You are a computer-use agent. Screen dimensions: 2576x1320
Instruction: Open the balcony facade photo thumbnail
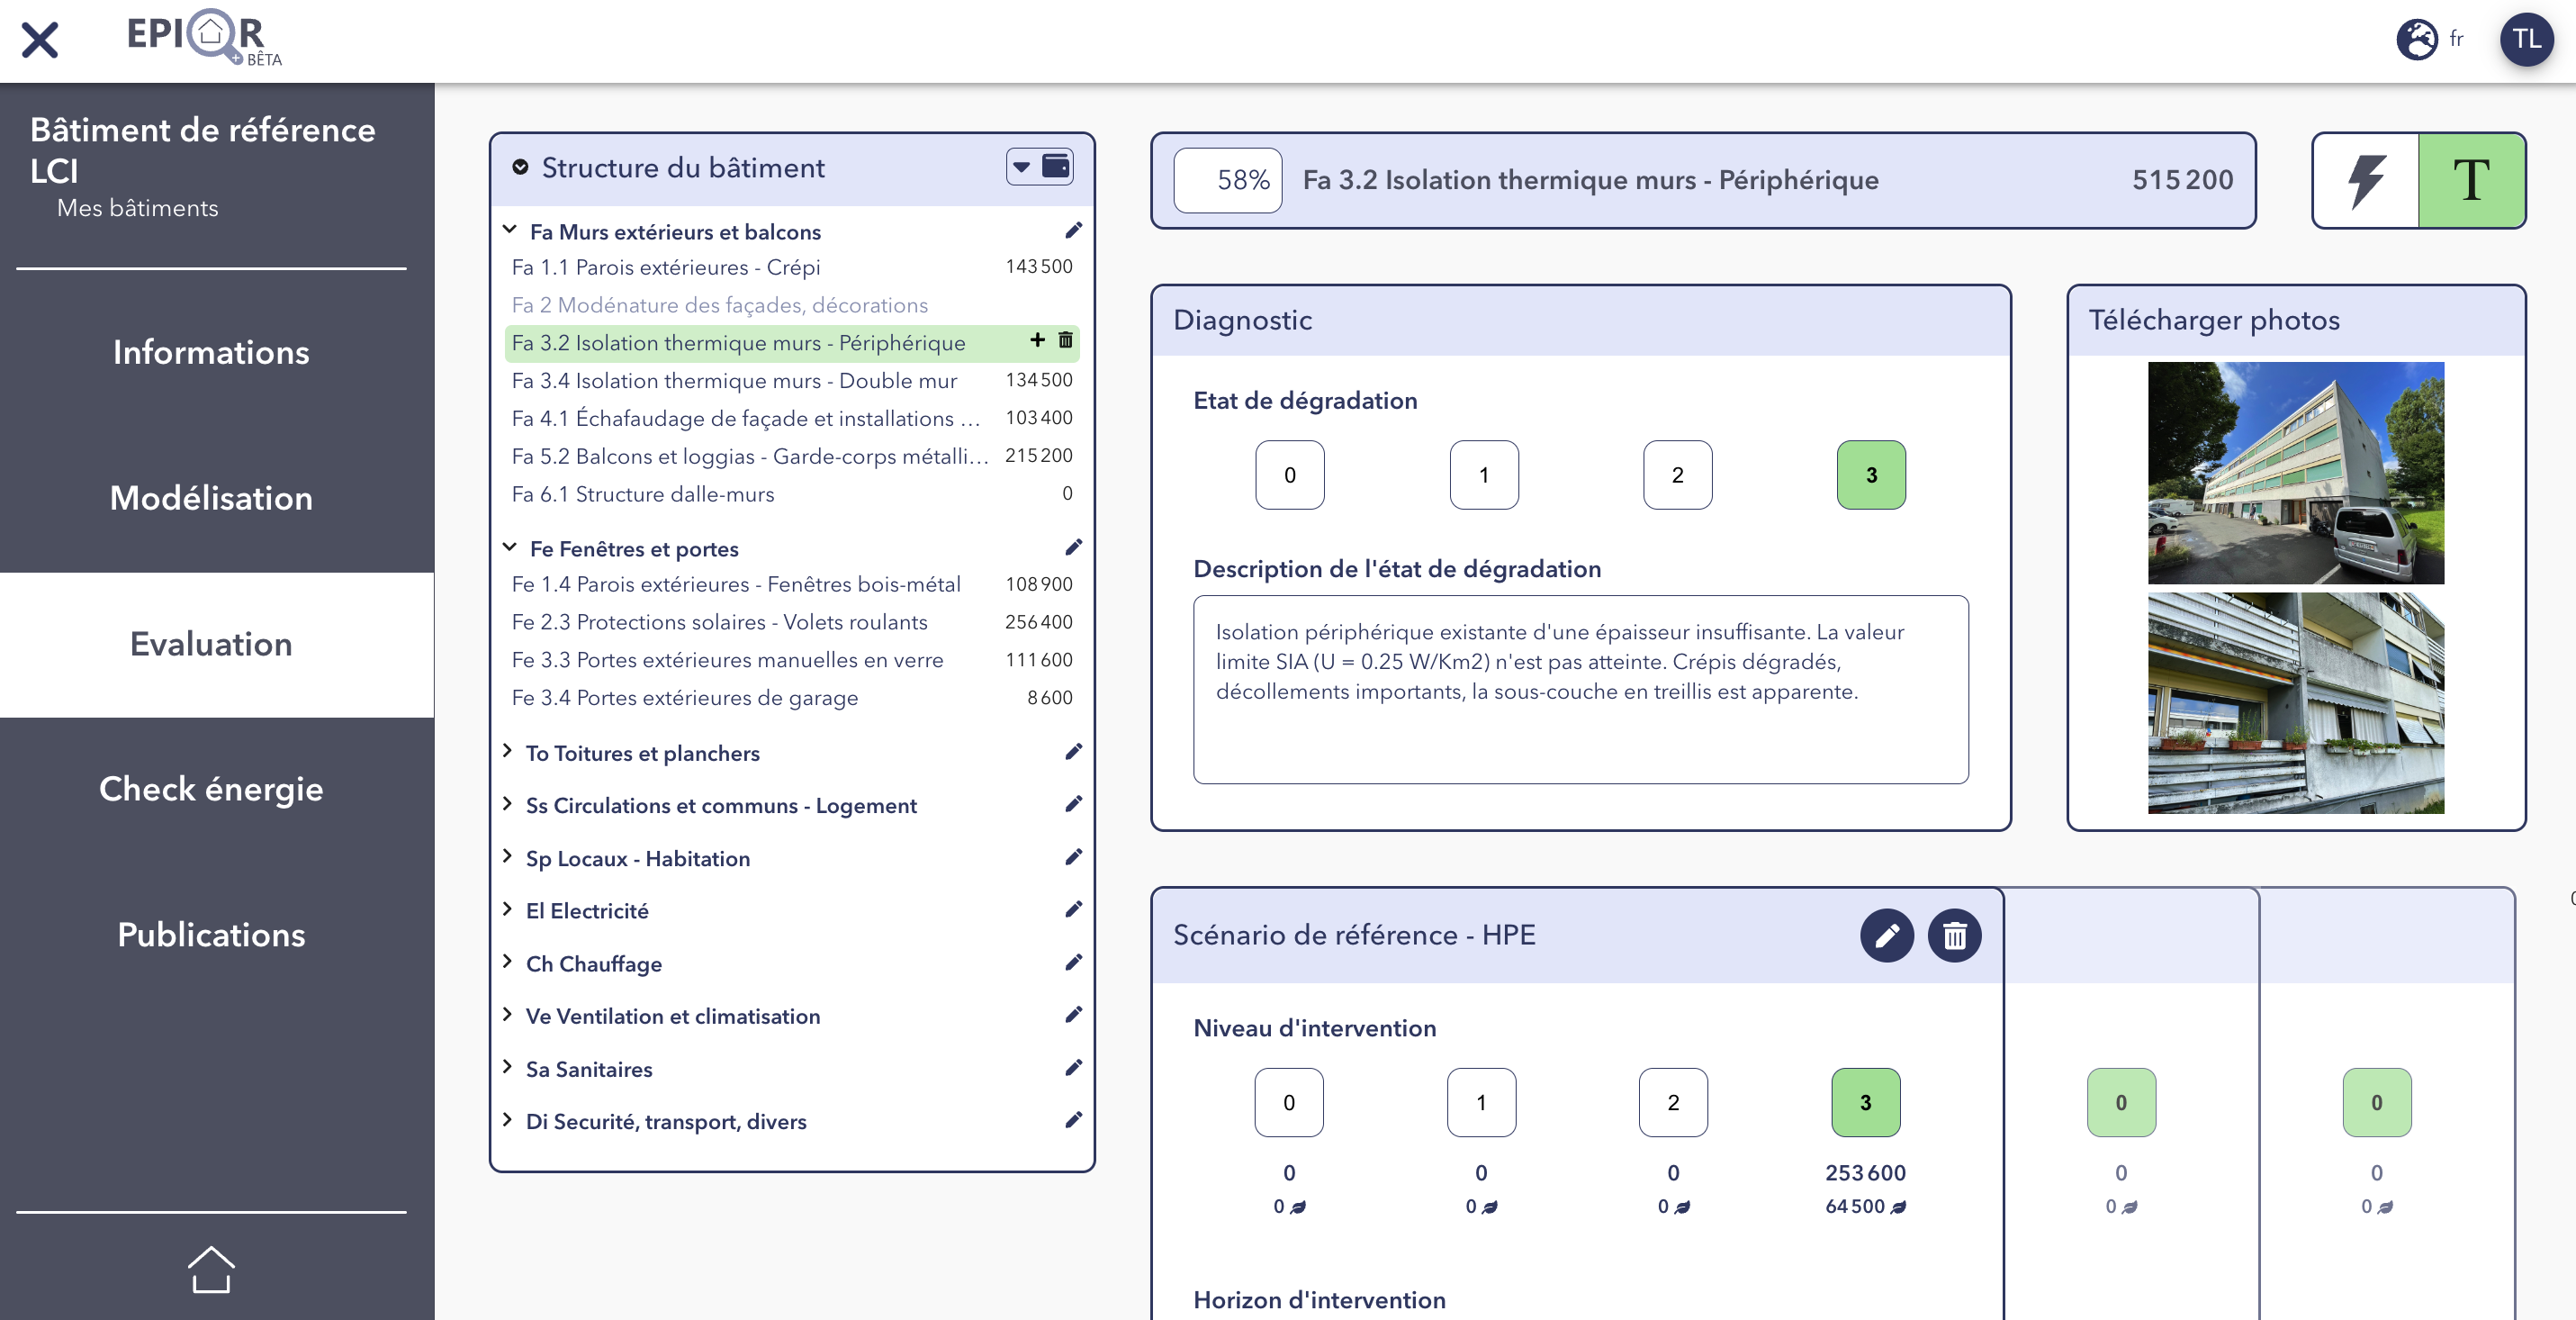point(2296,703)
